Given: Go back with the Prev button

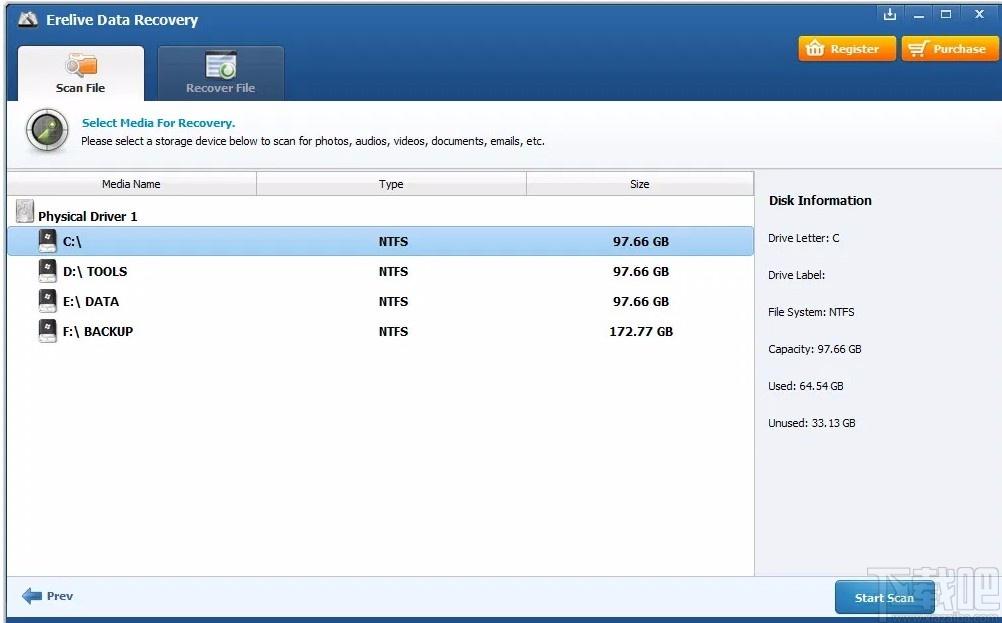Looking at the screenshot, I should pyautogui.click(x=47, y=596).
